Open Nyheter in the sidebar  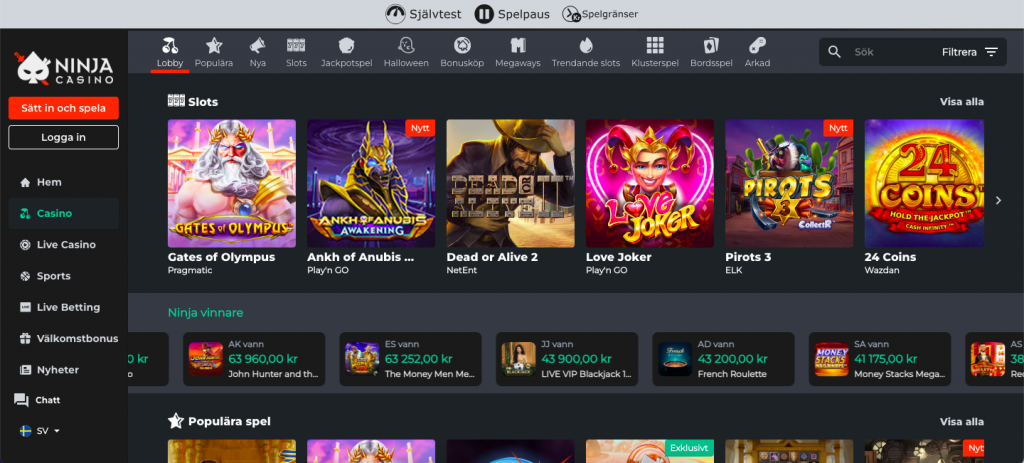tap(63, 370)
